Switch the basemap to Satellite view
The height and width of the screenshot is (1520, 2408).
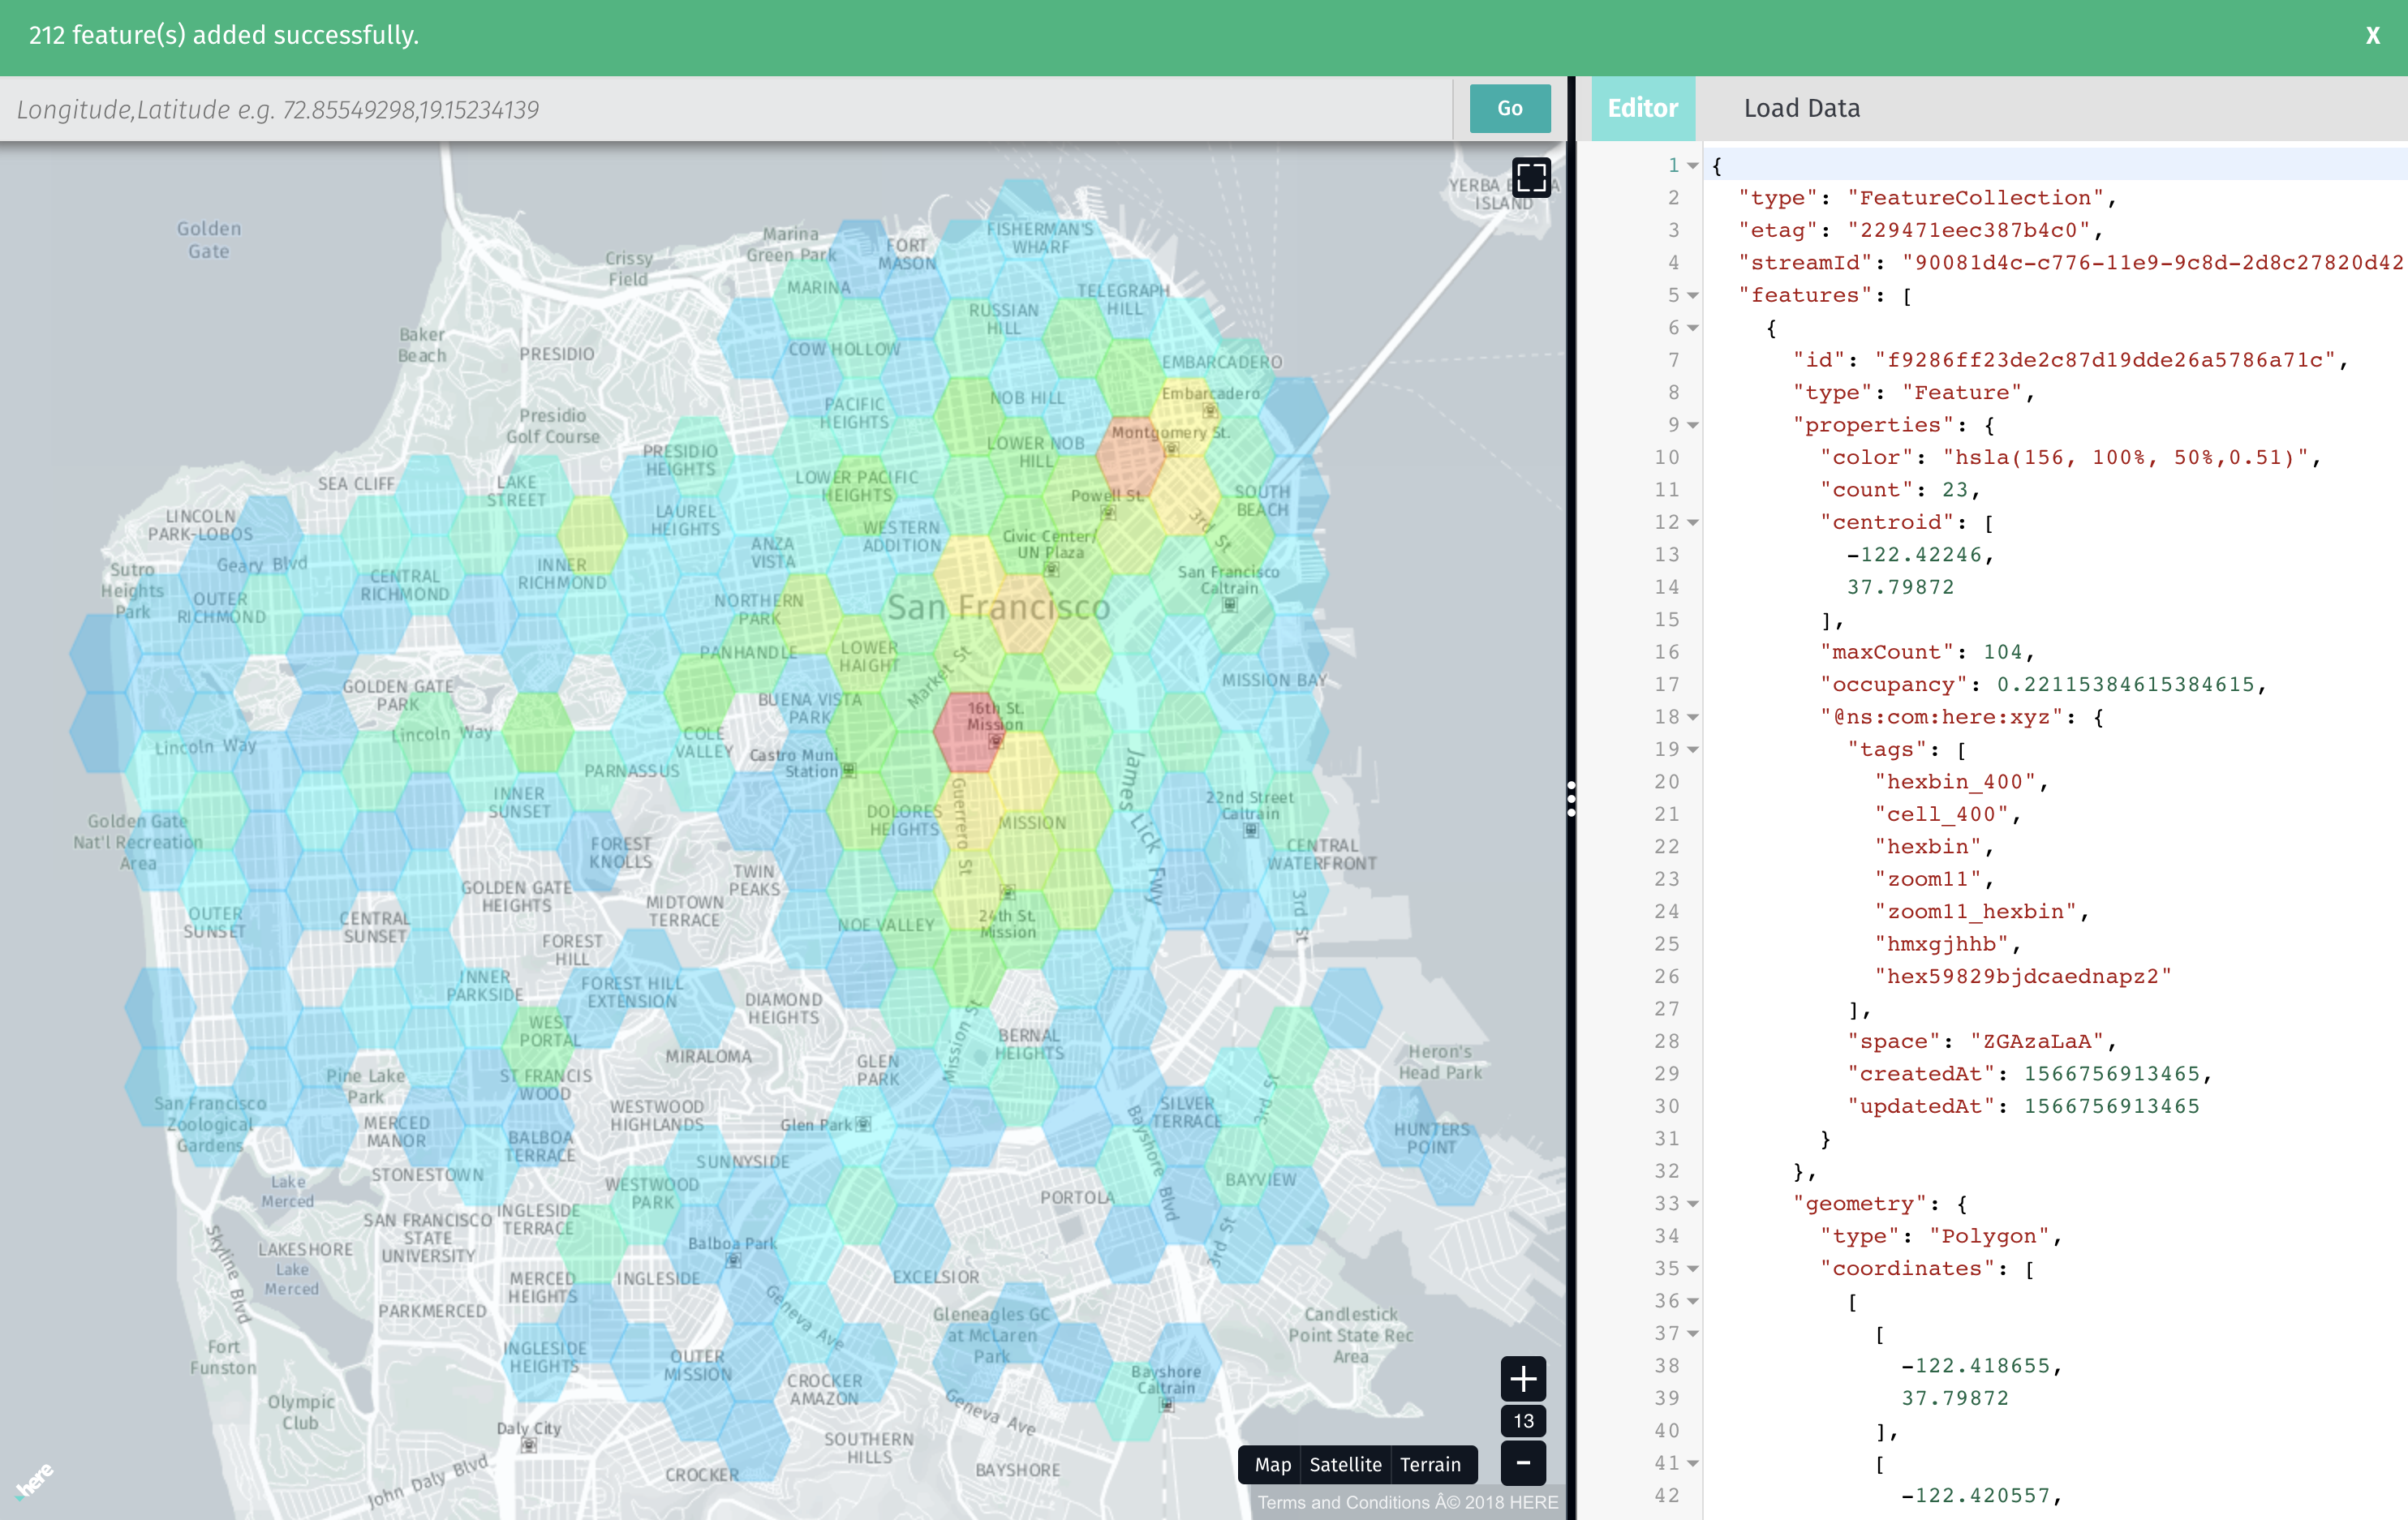1345,1464
